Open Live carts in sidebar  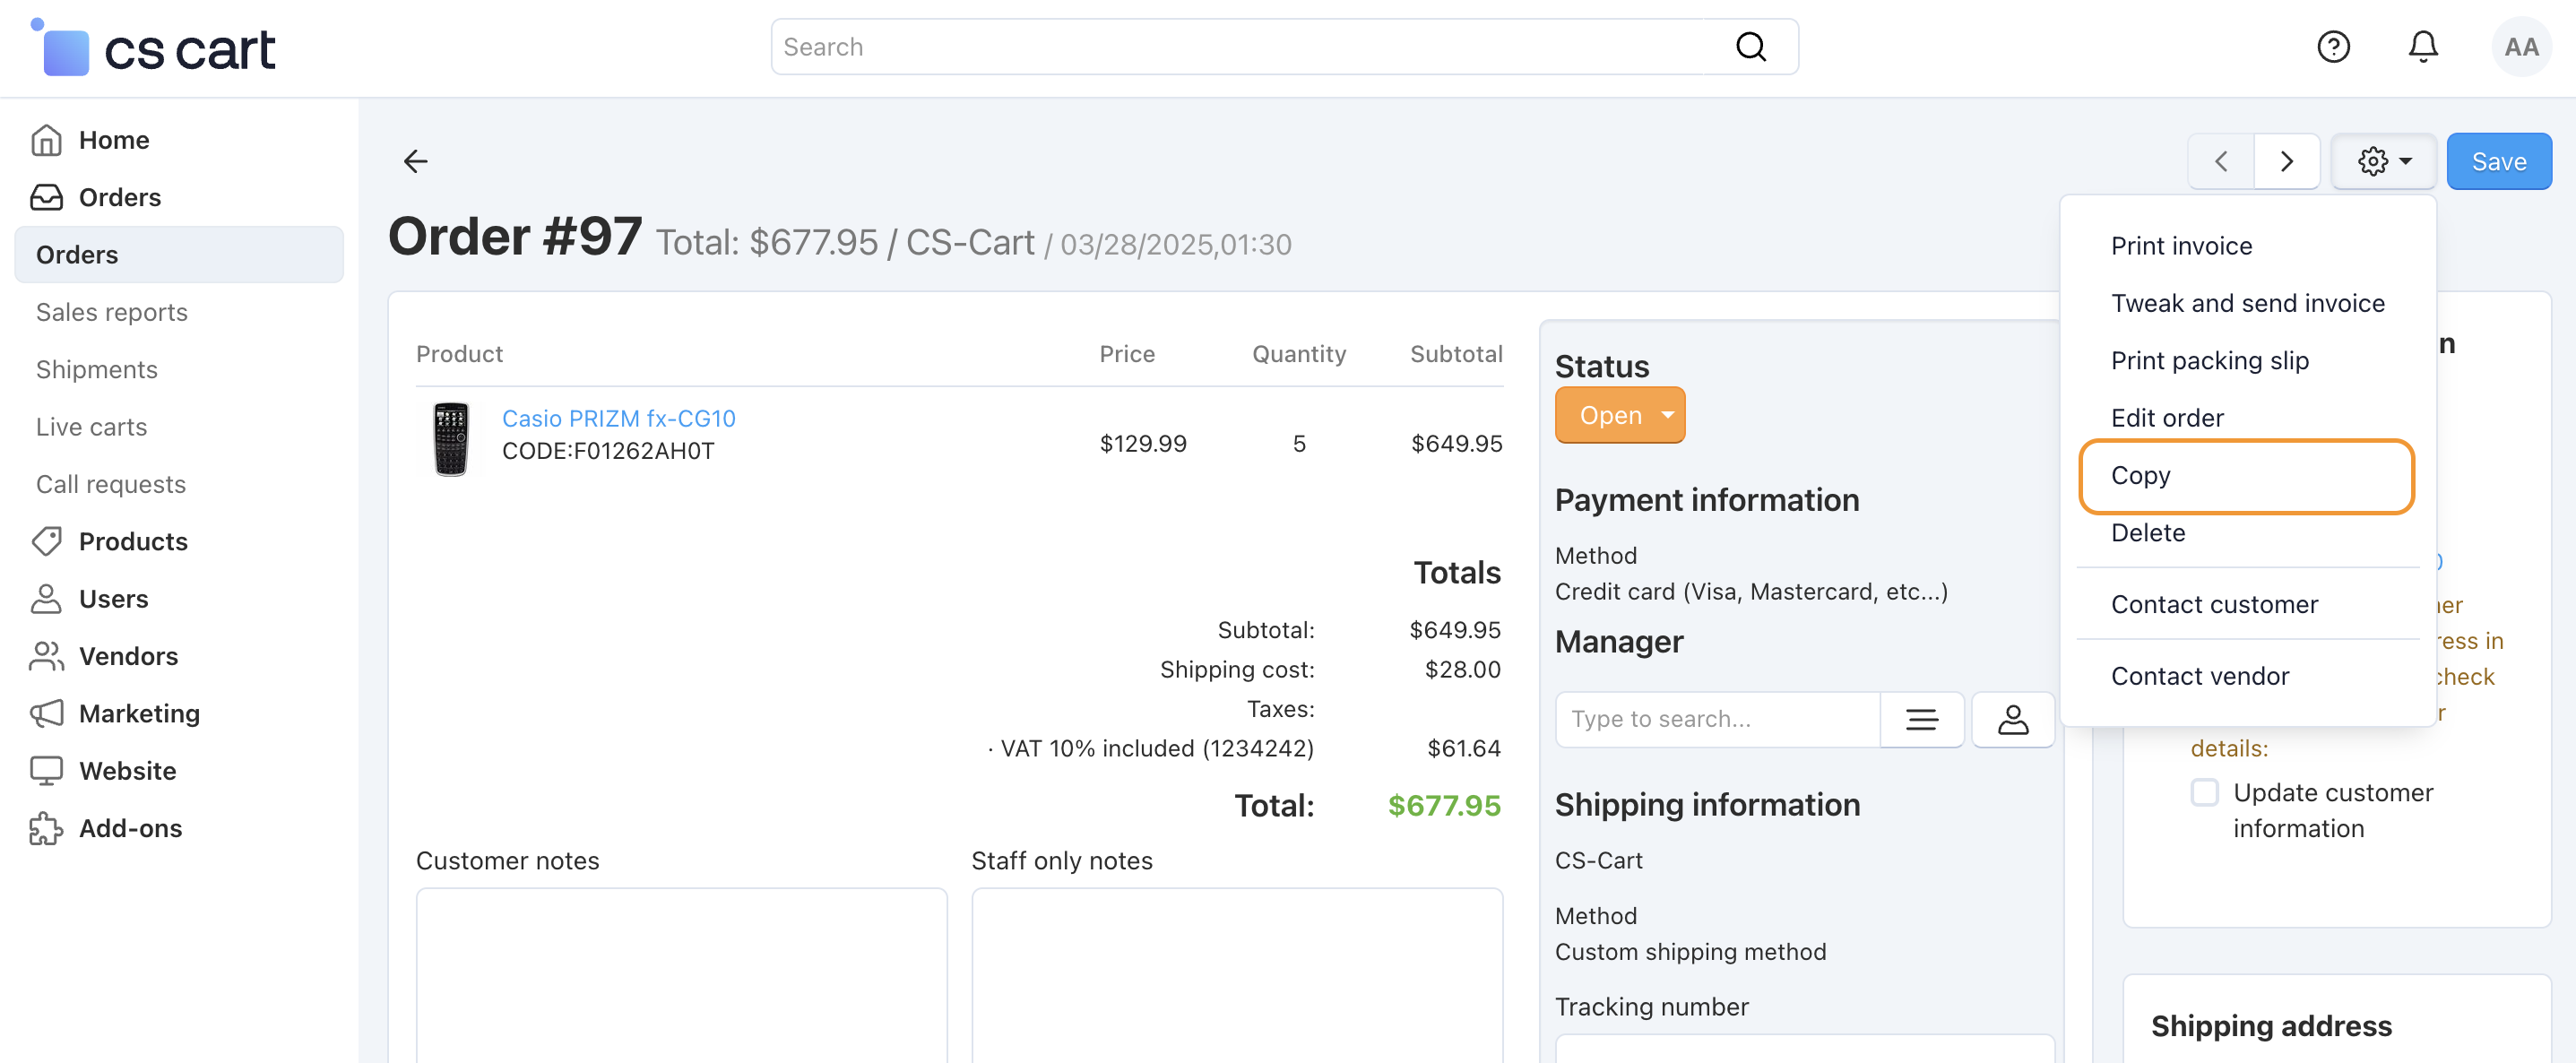point(92,427)
